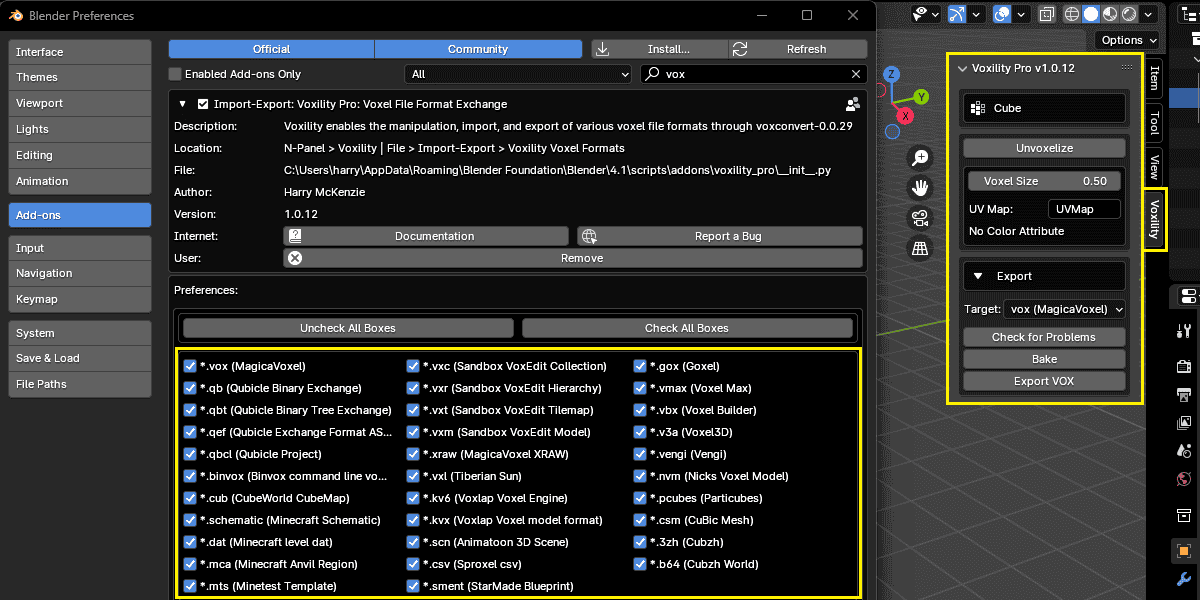
Task: Click the zoom magnifier viewport navigation icon
Action: click(921, 157)
